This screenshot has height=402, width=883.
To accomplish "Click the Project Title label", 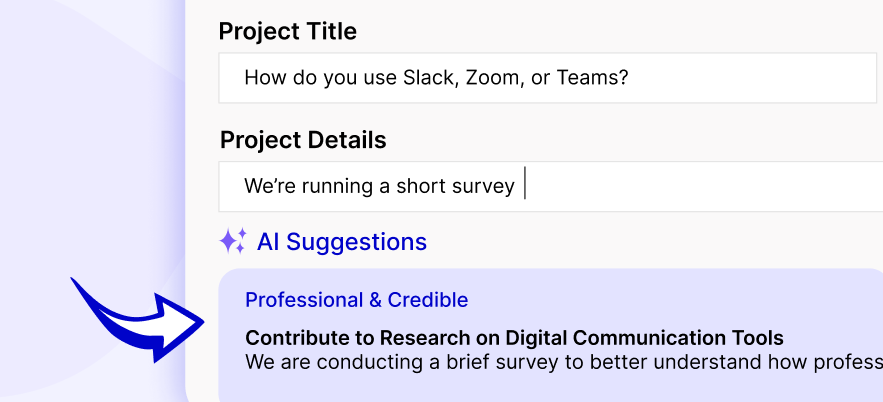I will tap(288, 32).
